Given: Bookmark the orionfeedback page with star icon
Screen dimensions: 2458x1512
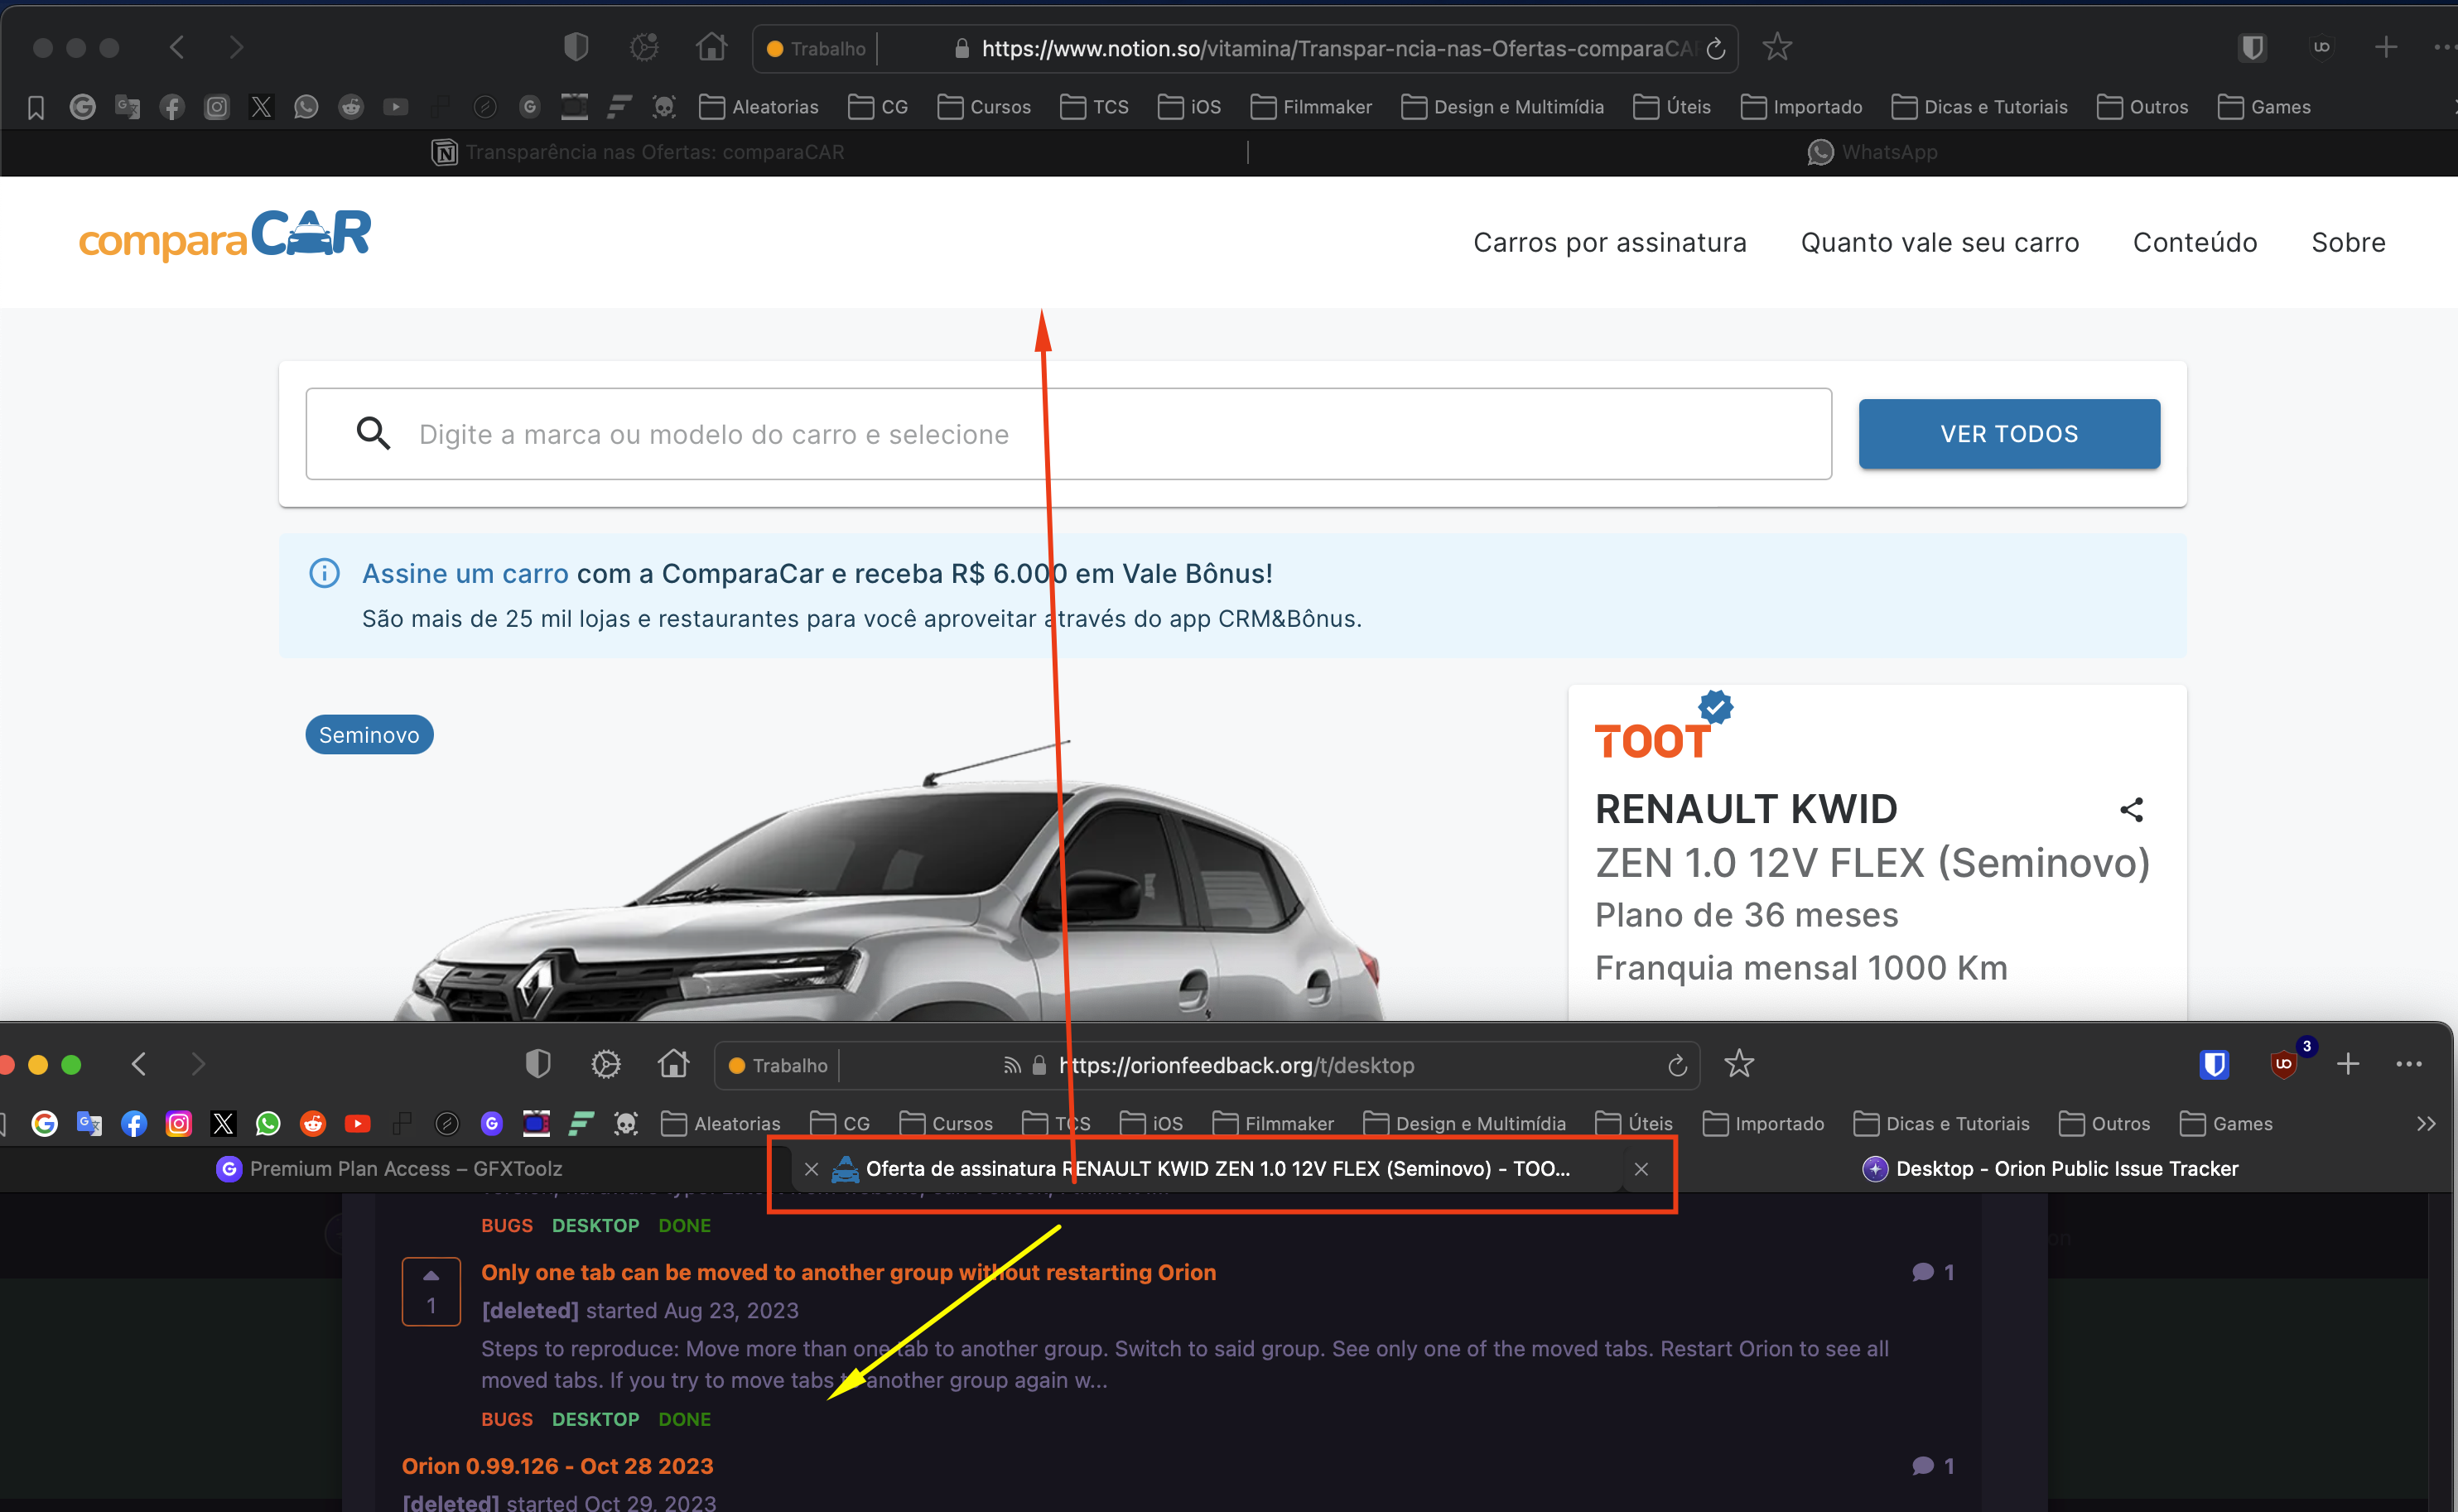Looking at the screenshot, I should click(x=1739, y=1064).
